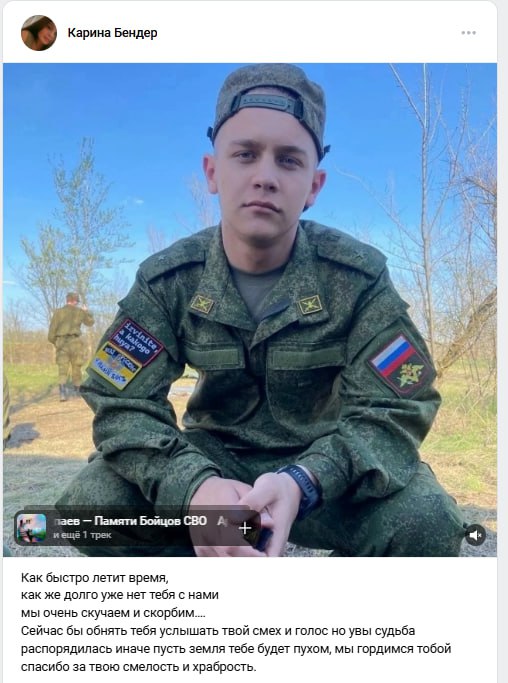Click the line 'как же долго уже нет'
Viewport: 508px width, 683px height.
point(119,595)
